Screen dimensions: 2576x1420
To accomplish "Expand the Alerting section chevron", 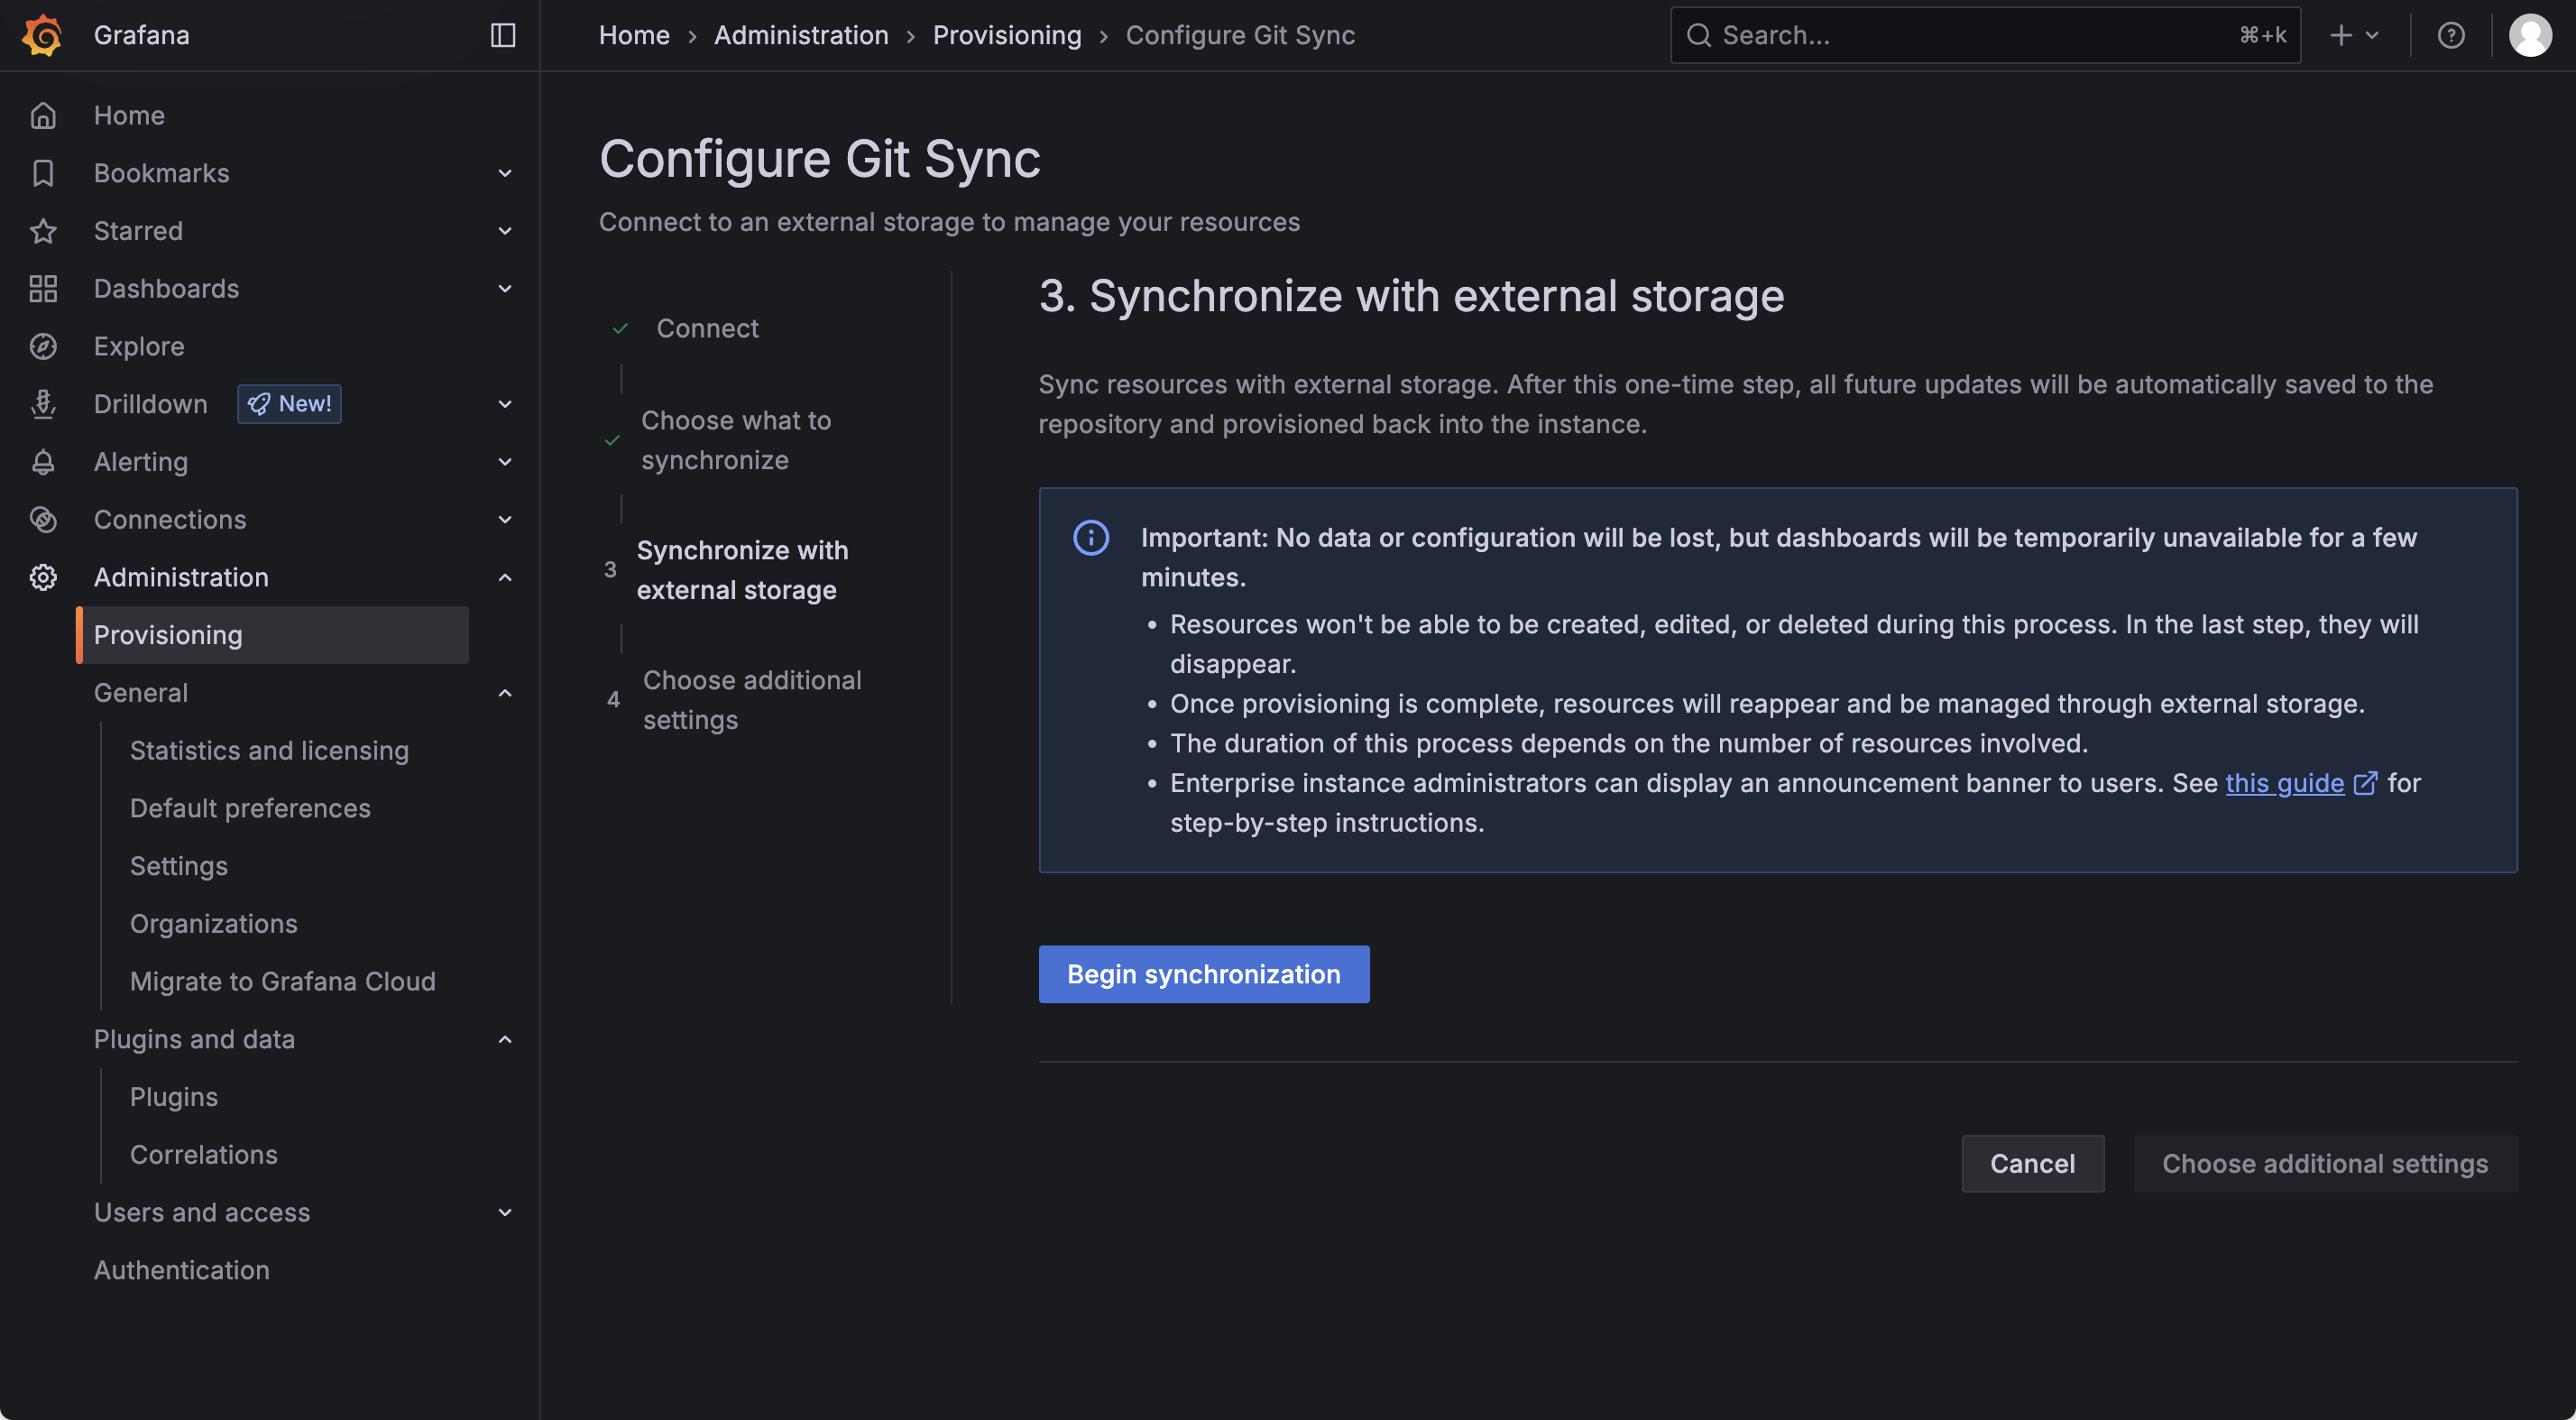I will [x=505, y=462].
